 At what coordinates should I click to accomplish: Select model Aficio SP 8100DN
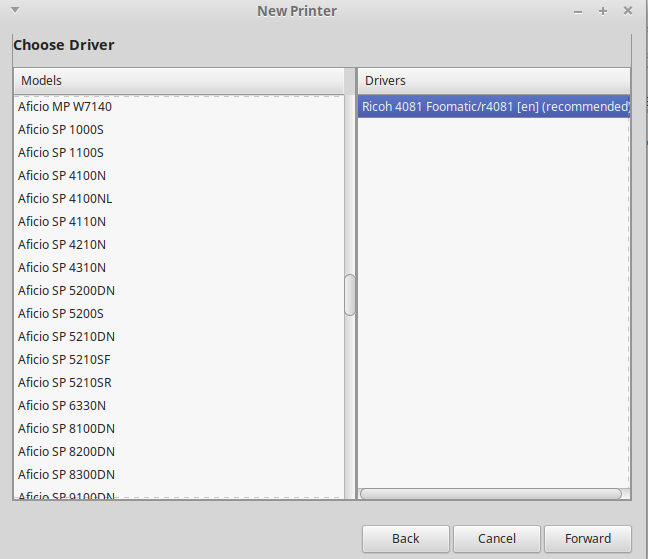click(x=179, y=429)
